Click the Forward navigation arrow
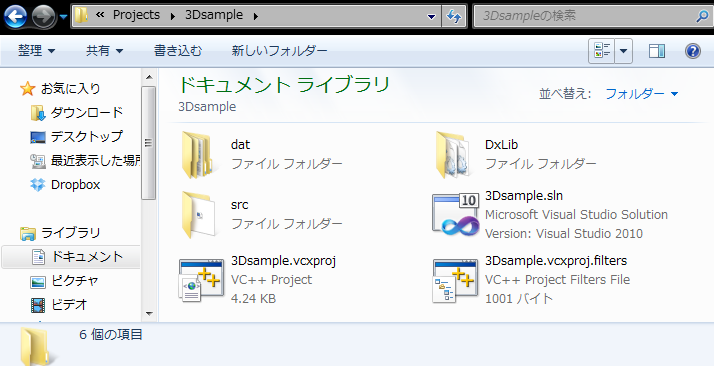 click(x=44, y=17)
